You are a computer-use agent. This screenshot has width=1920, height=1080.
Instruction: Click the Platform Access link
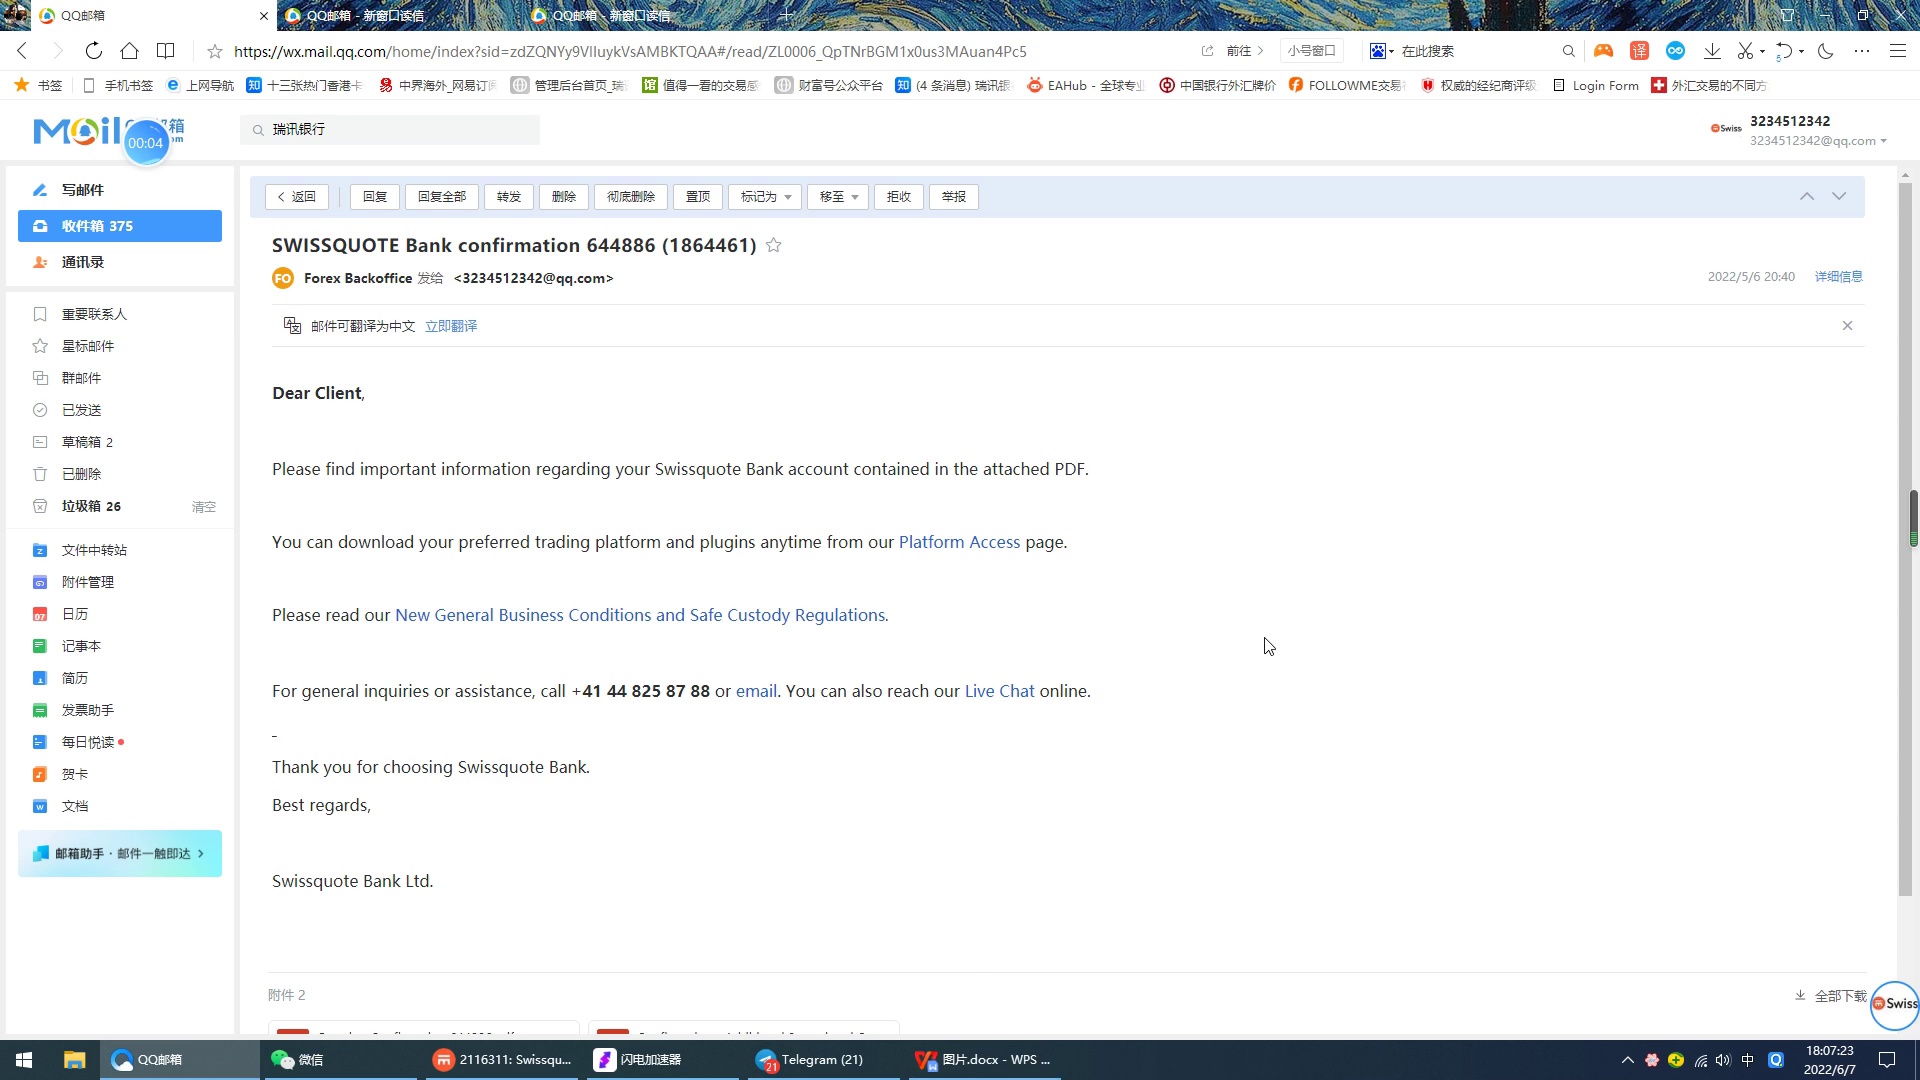958,542
